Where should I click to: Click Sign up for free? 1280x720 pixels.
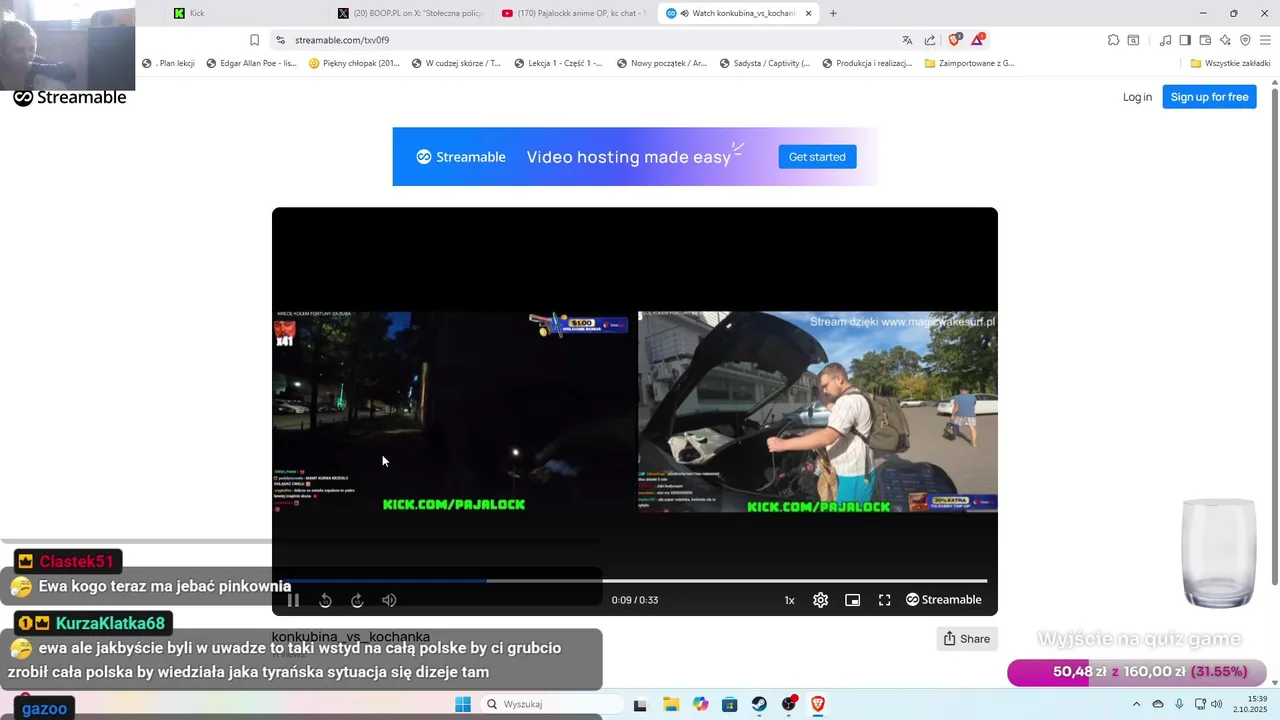[1209, 97]
